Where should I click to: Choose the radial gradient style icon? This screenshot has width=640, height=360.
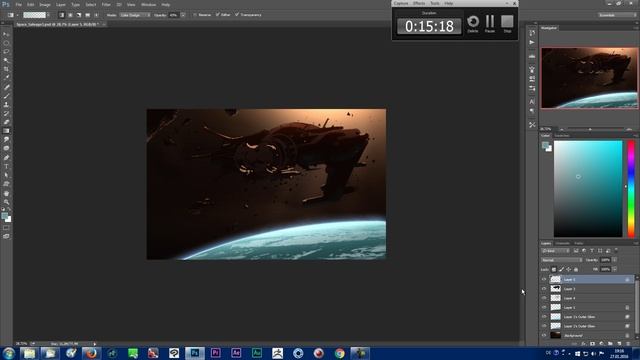point(70,15)
